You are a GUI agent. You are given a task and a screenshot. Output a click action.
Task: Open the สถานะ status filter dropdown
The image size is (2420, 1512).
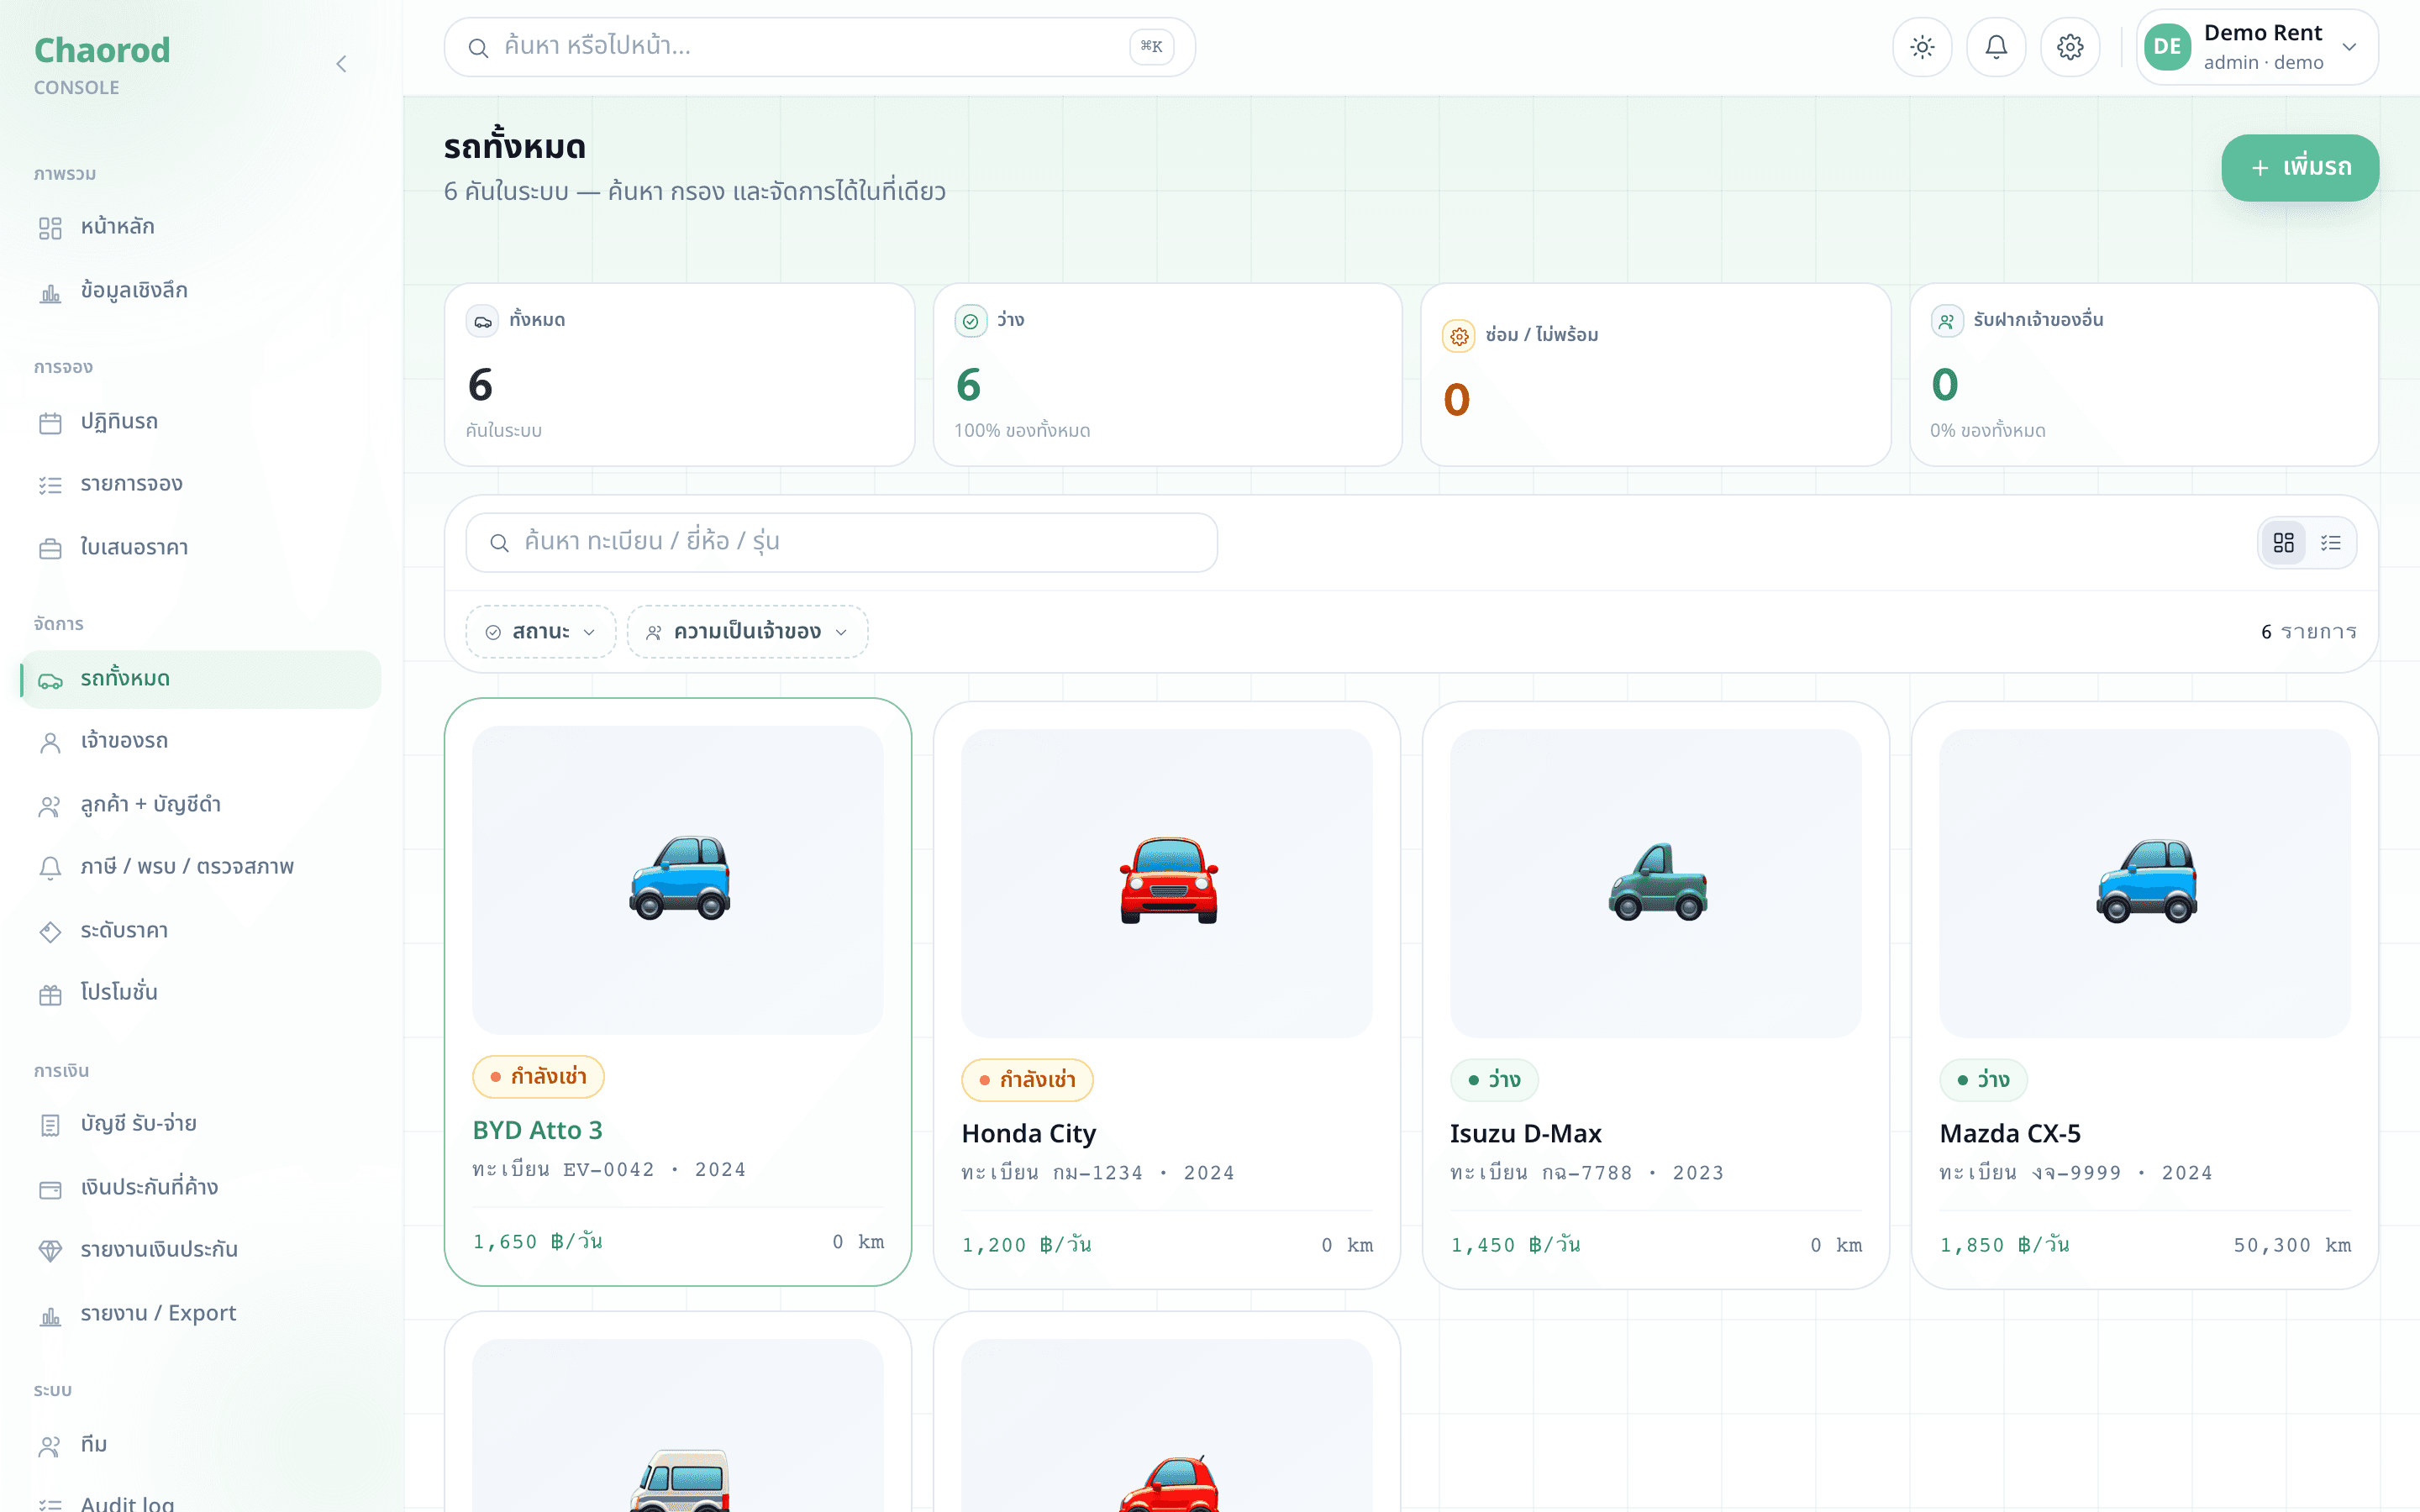pos(540,632)
